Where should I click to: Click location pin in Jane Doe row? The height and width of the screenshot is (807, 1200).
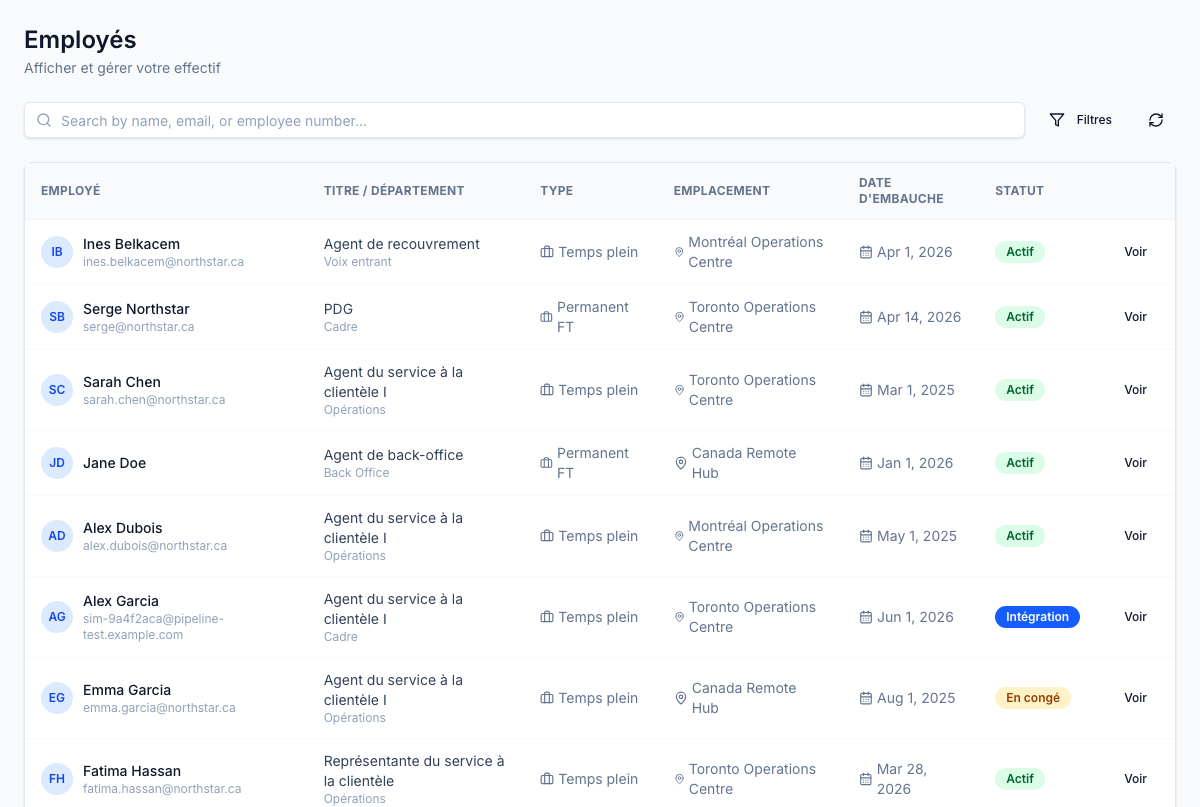pos(681,463)
